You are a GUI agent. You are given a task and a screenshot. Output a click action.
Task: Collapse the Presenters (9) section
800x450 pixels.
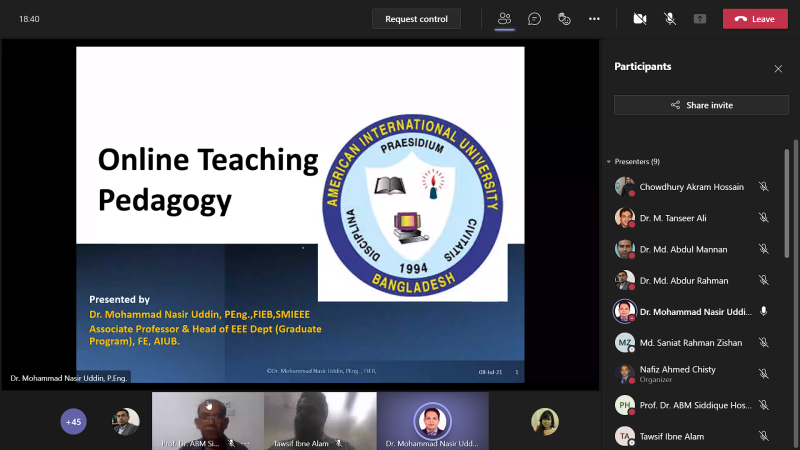click(x=634, y=161)
